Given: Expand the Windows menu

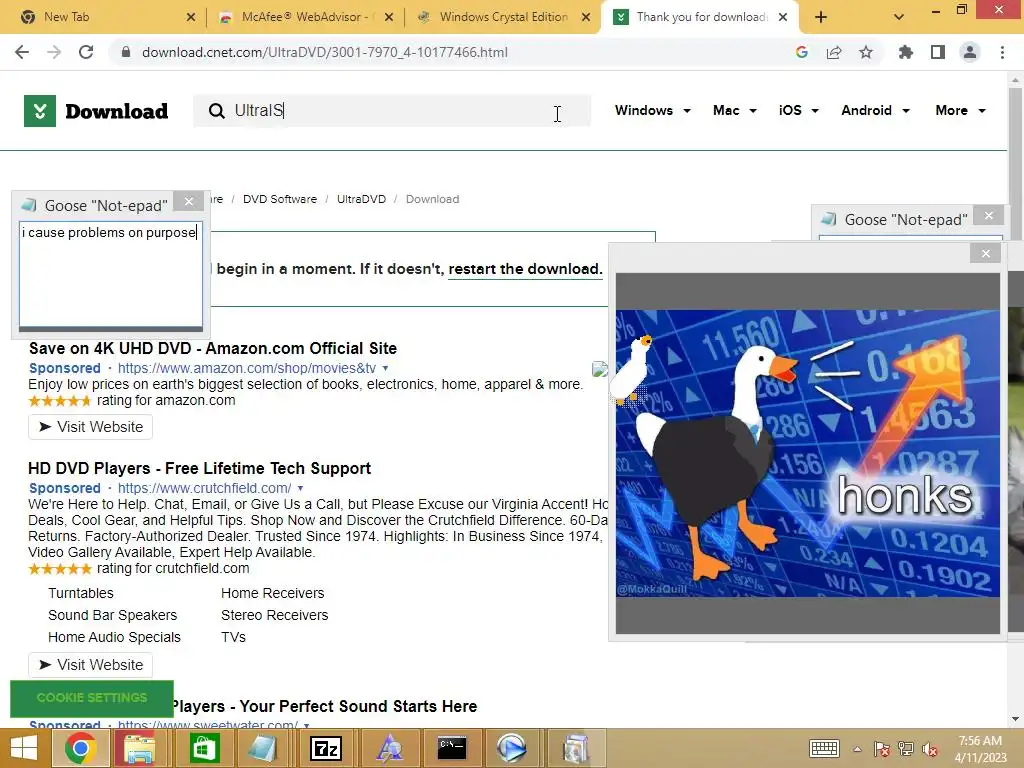Looking at the screenshot, I should click(652, 110).
